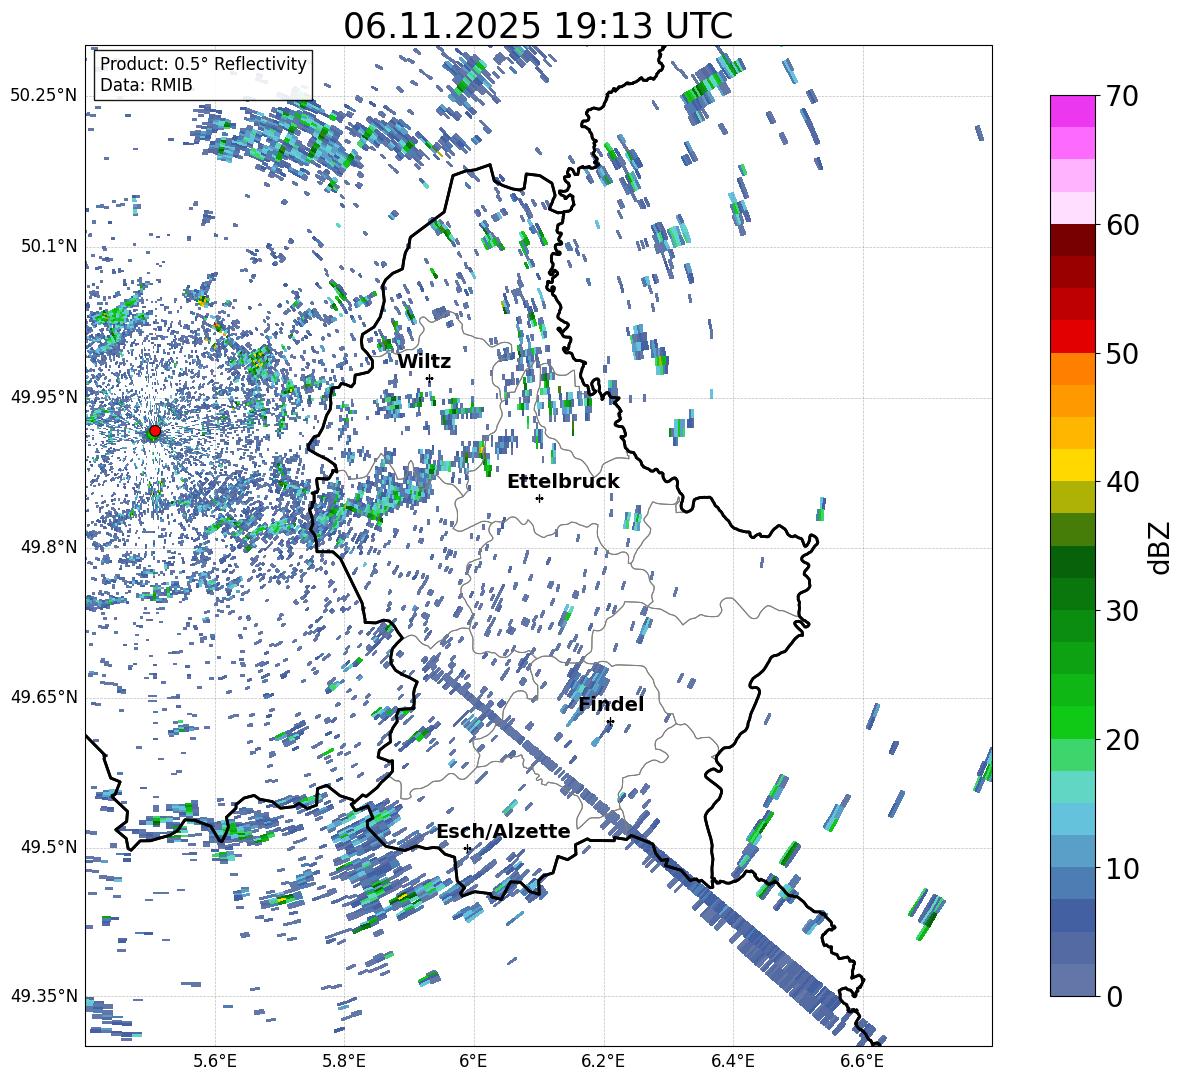Click the 49.95°N latitude label

point(44,396)
